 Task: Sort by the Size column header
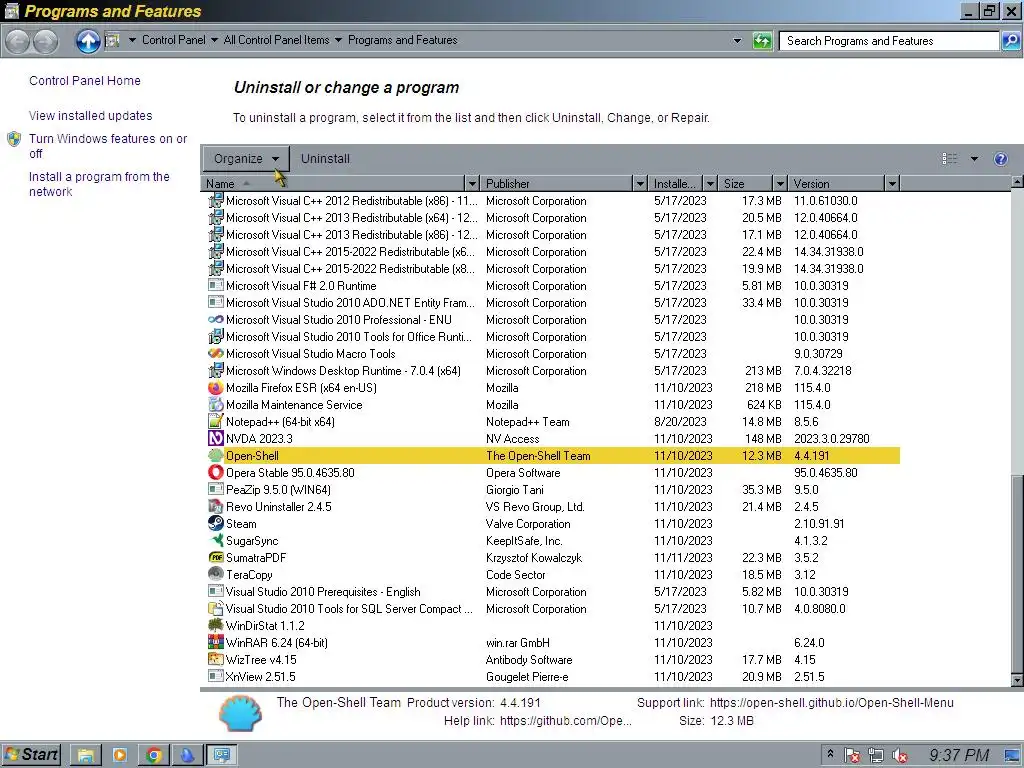click(x=746, y=184)
